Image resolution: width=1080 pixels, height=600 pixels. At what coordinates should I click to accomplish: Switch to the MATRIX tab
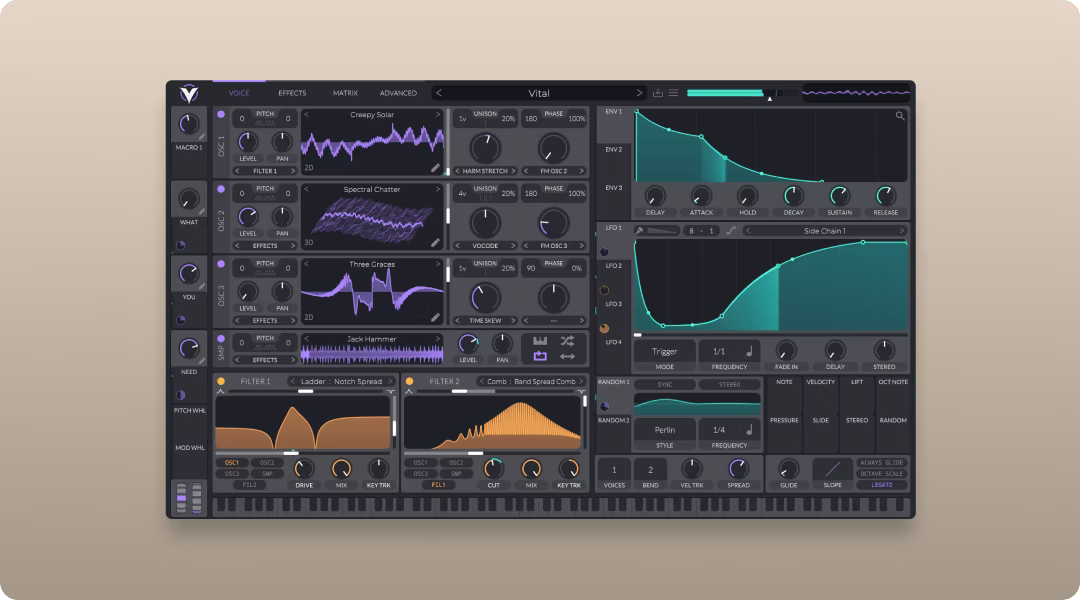click(x=345, y=93)
